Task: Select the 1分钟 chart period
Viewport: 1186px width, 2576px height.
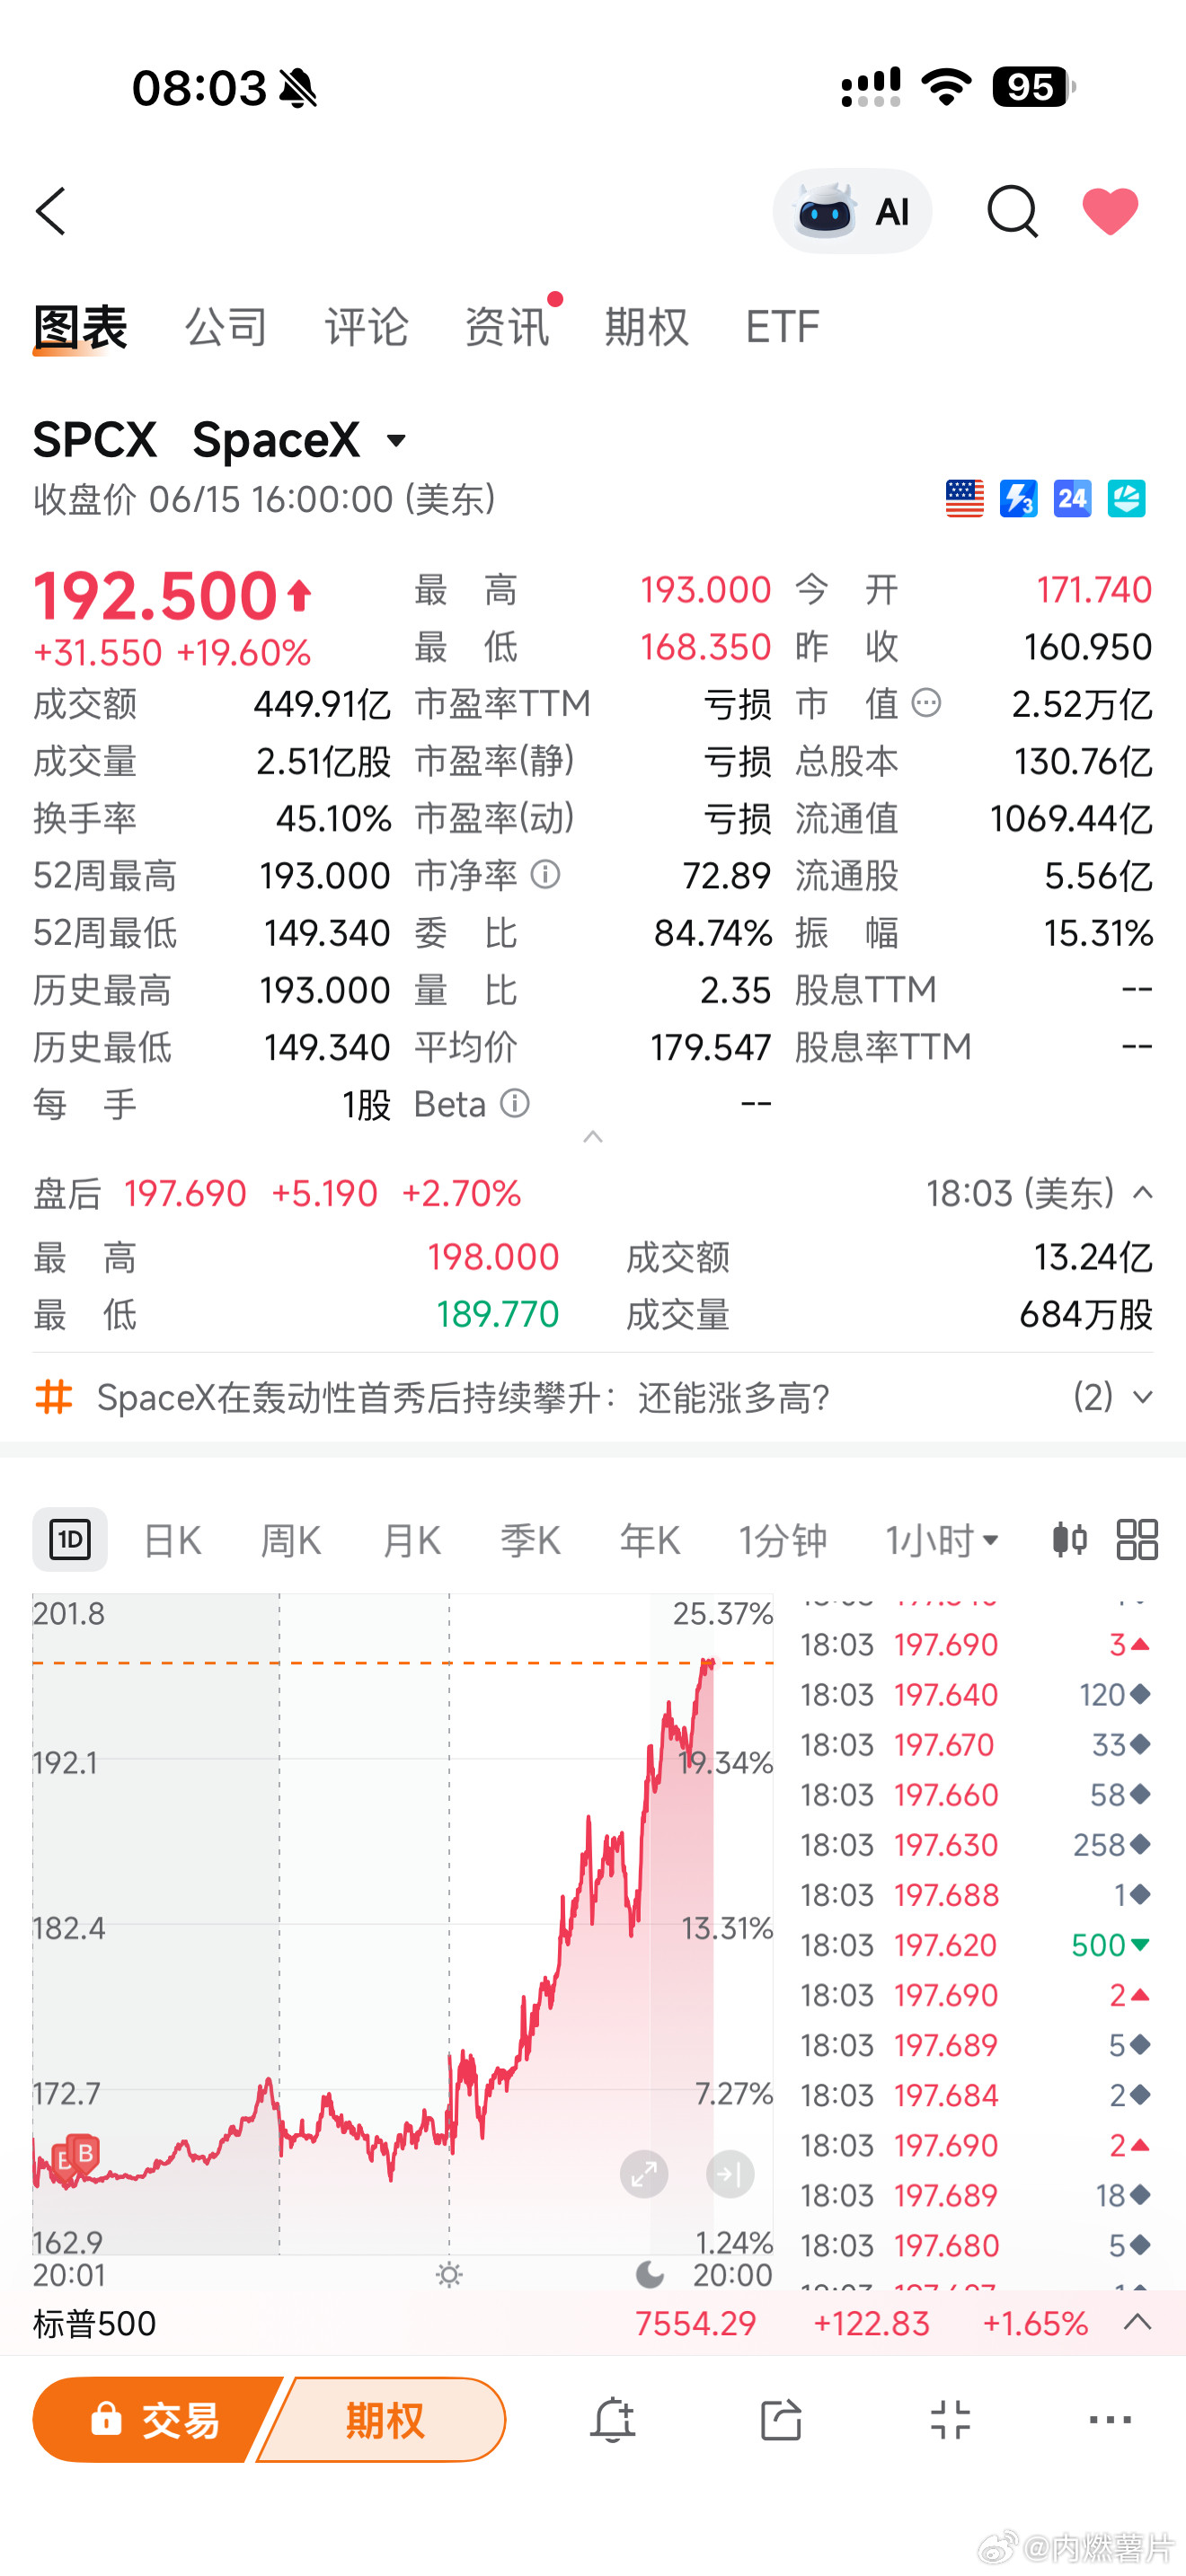Action: point(782,1540)
